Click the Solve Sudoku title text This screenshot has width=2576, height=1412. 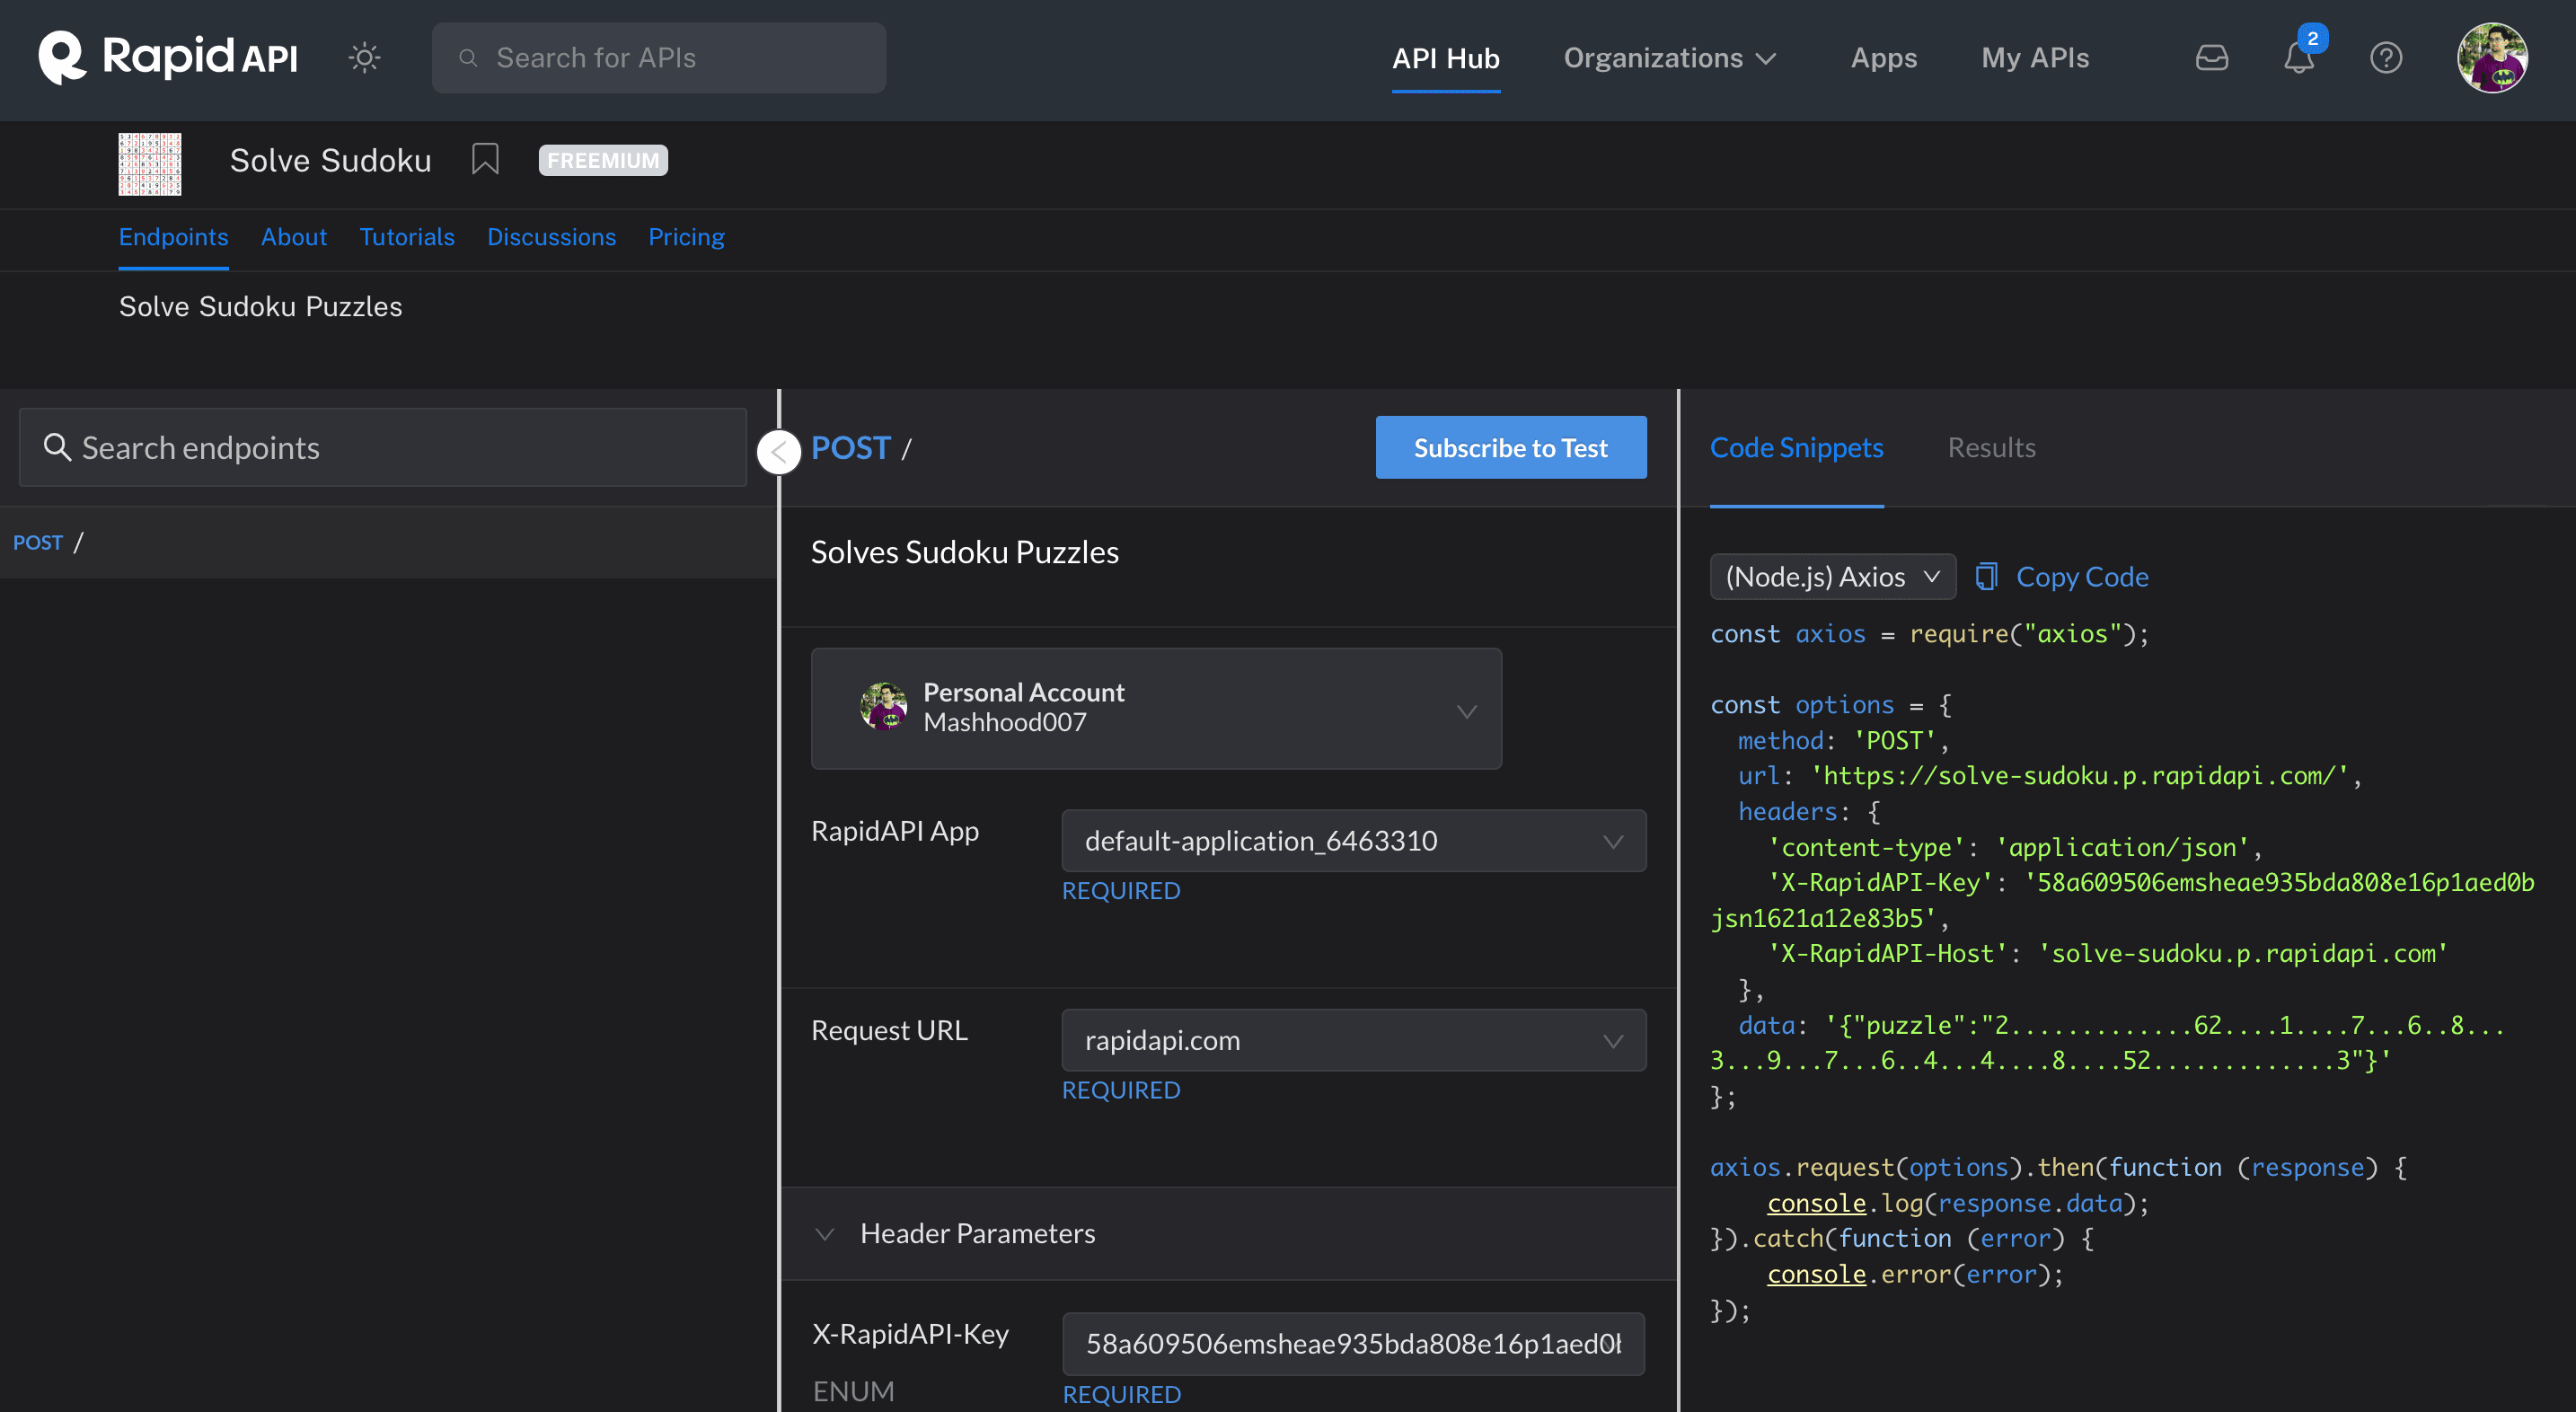tap(330, 160)
